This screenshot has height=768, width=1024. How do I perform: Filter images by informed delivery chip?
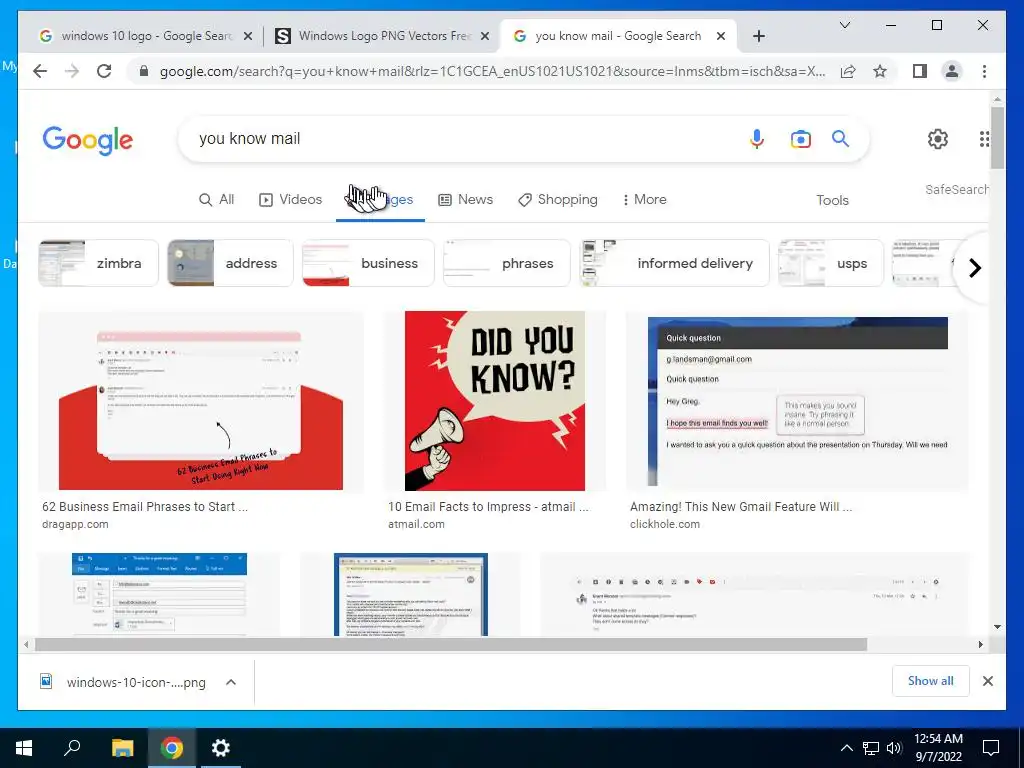675,263
